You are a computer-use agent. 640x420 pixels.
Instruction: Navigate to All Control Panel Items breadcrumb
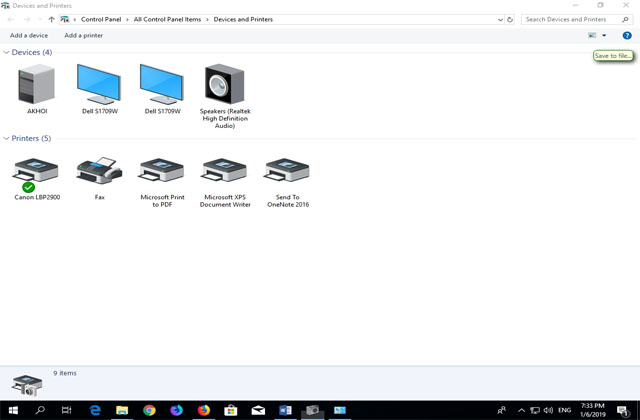167,19
